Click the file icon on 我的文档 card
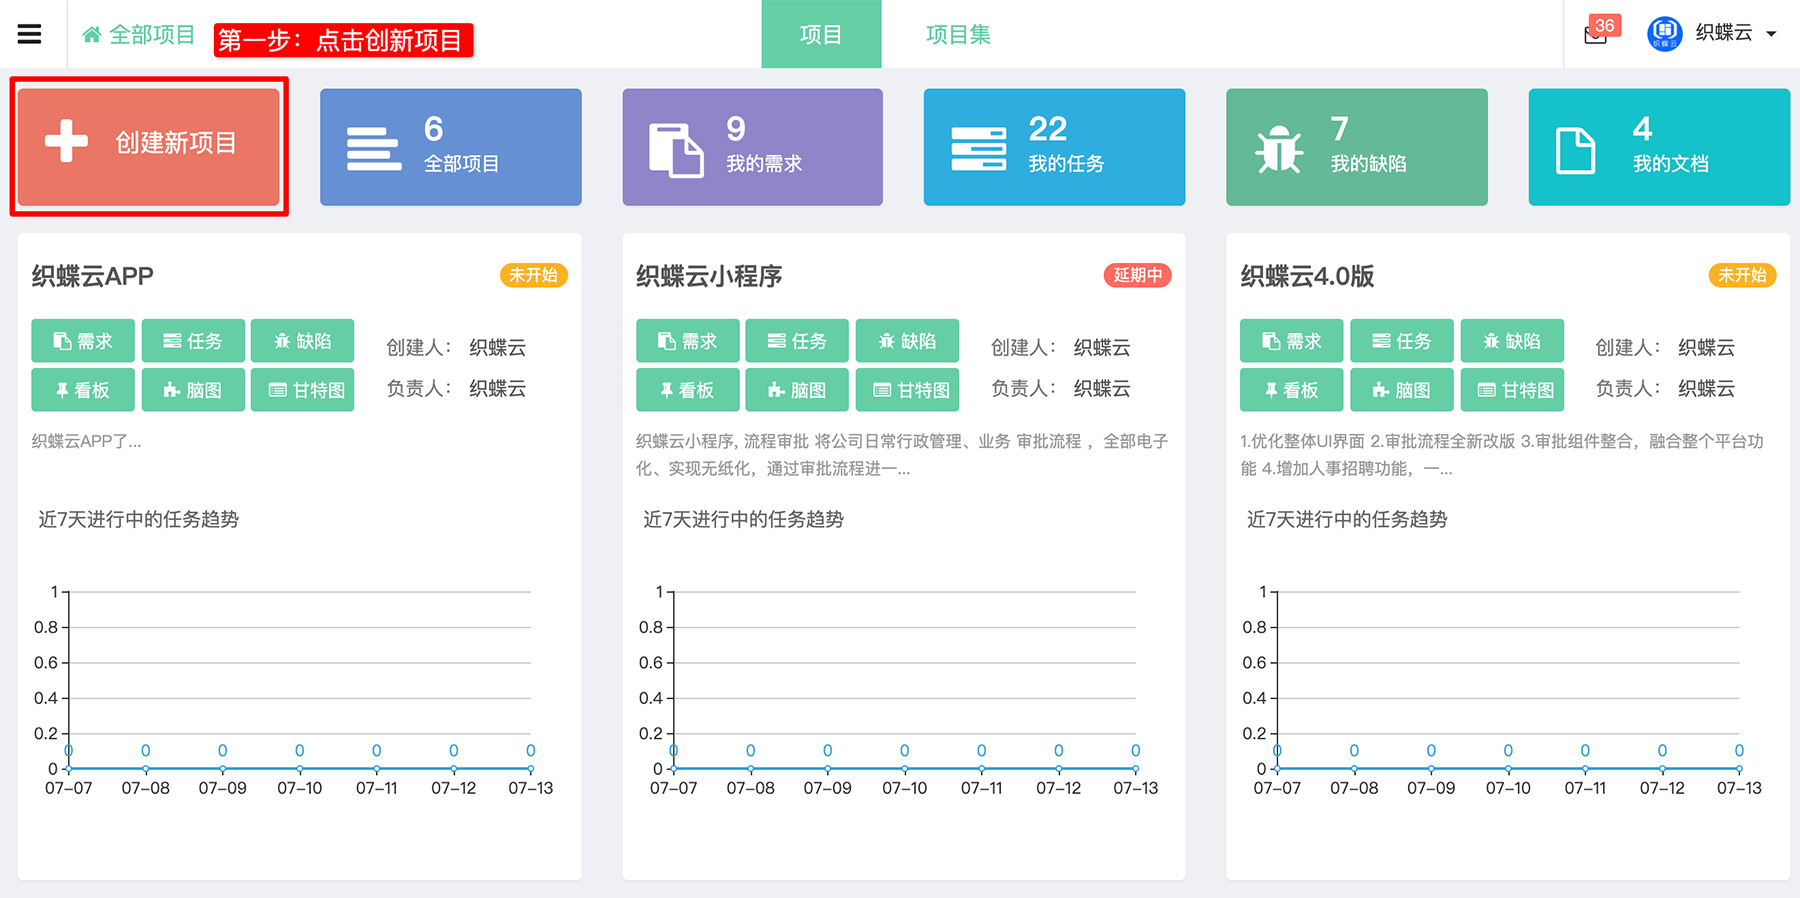 pyautogui.click(x=1576, y=150)
